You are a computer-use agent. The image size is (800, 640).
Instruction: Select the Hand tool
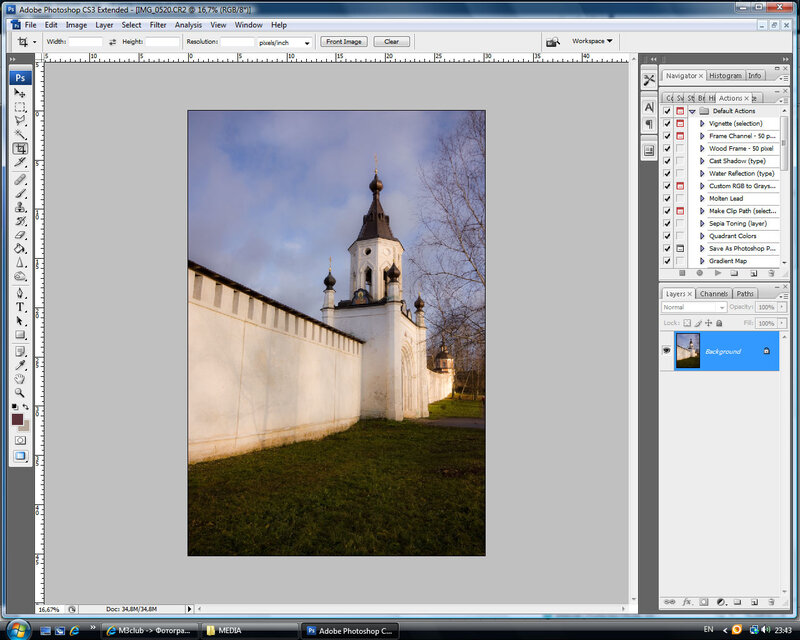[20, 379]
